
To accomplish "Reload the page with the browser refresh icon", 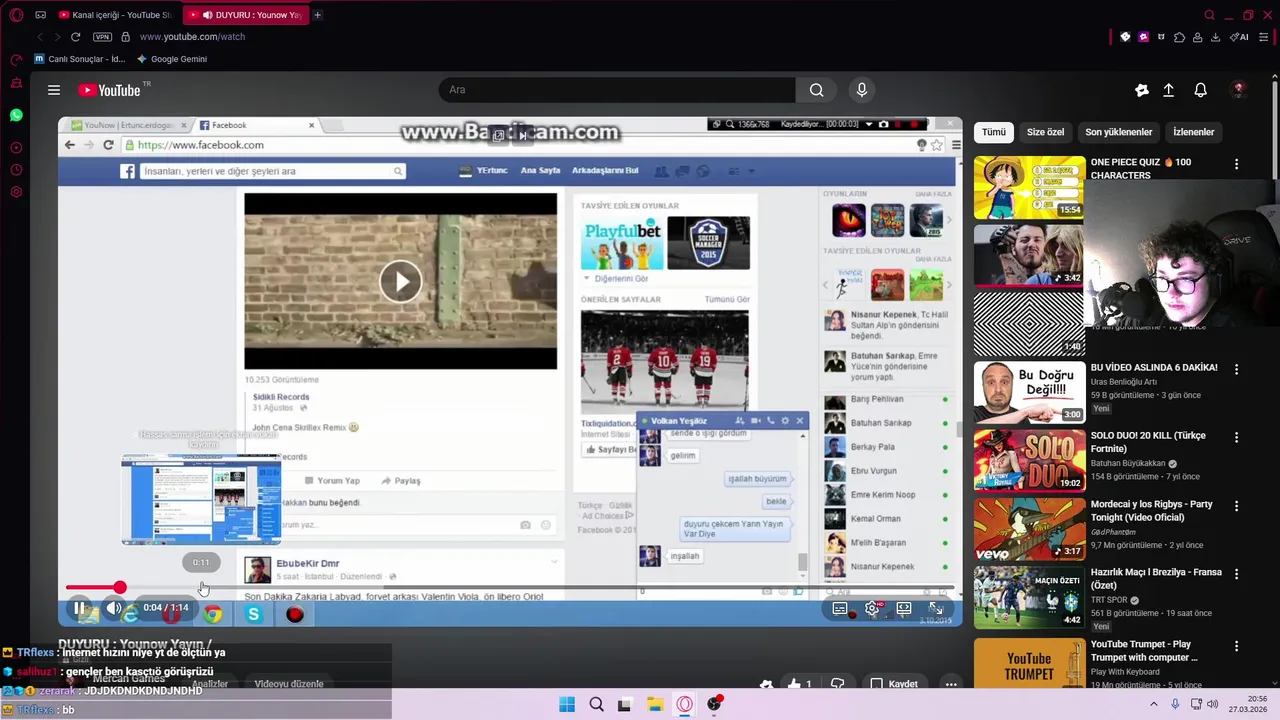I will (75, 37).
